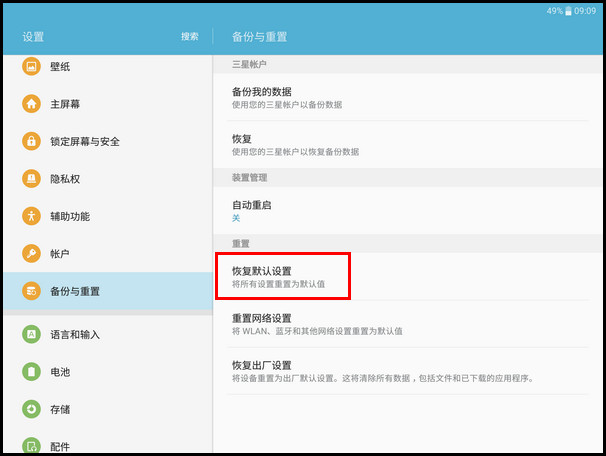Tap the accessories icon beside 配件
This screenshot has width=606, height=456.
click(31, 446)
